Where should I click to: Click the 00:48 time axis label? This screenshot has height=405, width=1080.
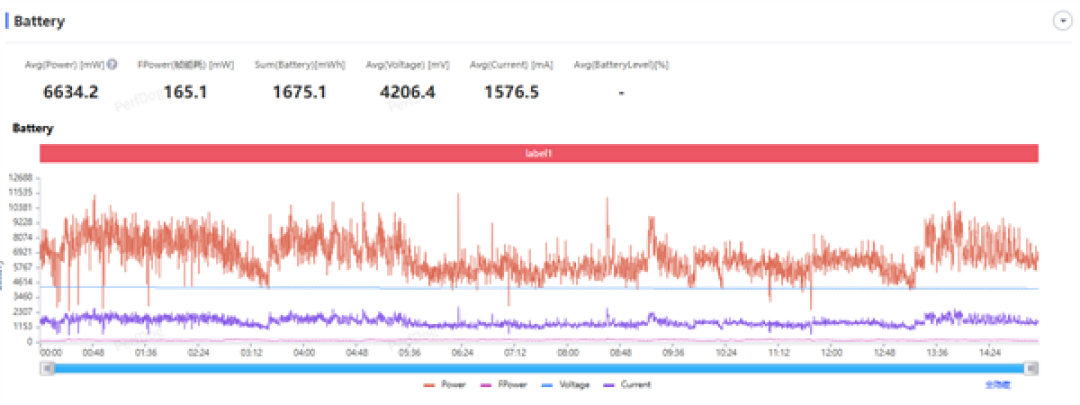[x=93, y=352]
